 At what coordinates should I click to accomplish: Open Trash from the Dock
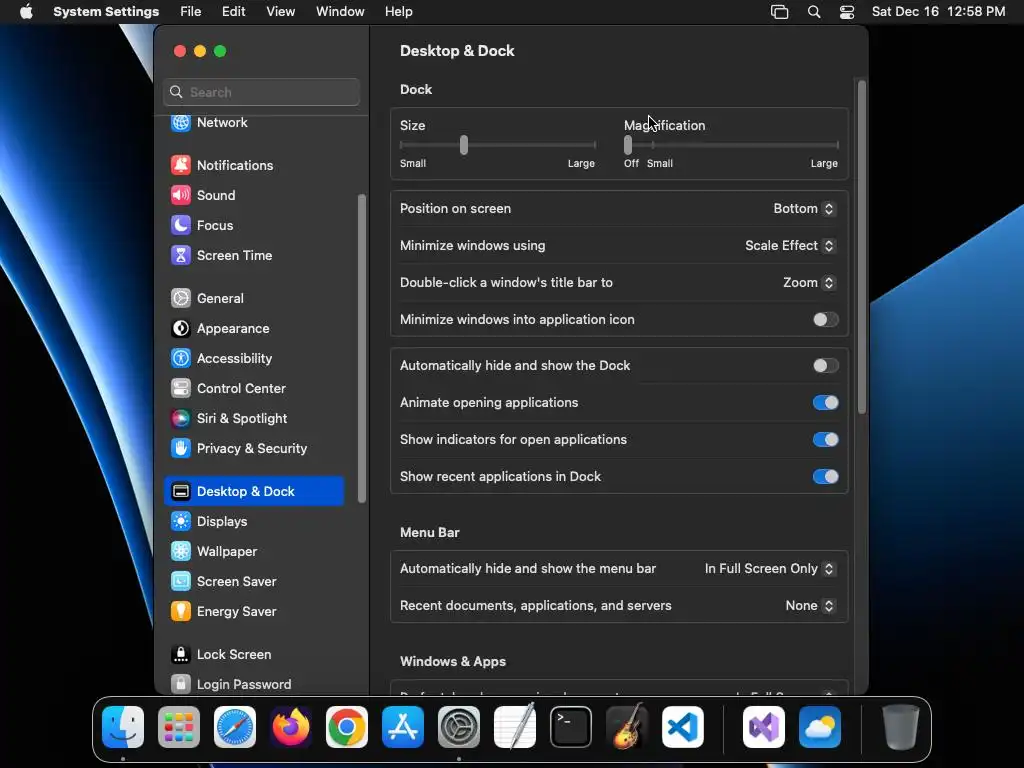(901, 727)
